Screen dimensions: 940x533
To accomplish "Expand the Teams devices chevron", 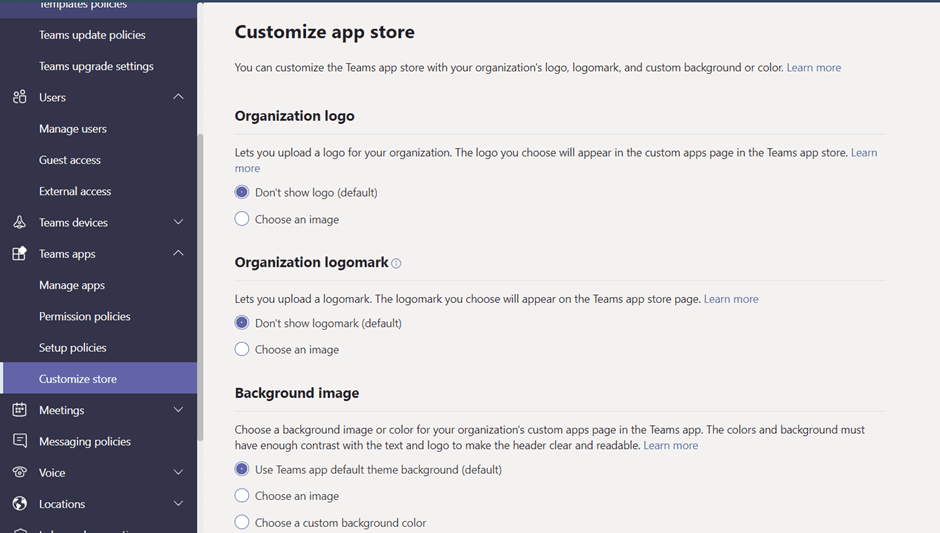I will coord(178,222).
